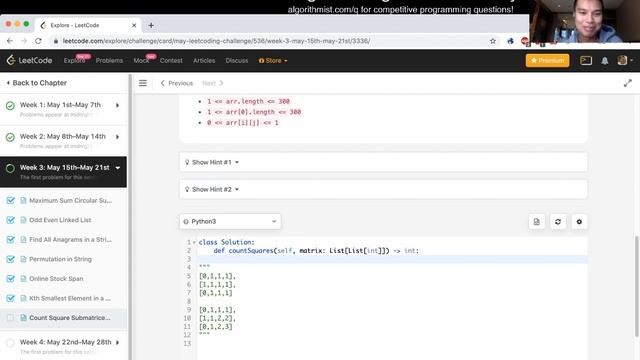Open the playground terminal icon
The width and height of the screenshot is (640, 360).
[586, 60]
